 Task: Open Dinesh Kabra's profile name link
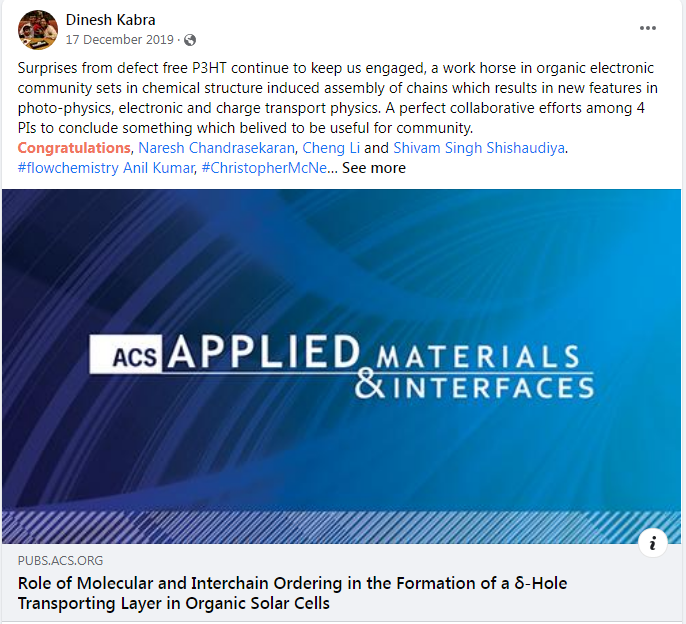click(110, 20)
